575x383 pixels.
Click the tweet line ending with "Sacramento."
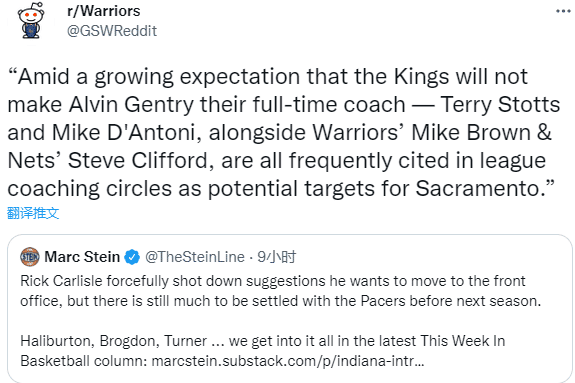tap(281, 189)
